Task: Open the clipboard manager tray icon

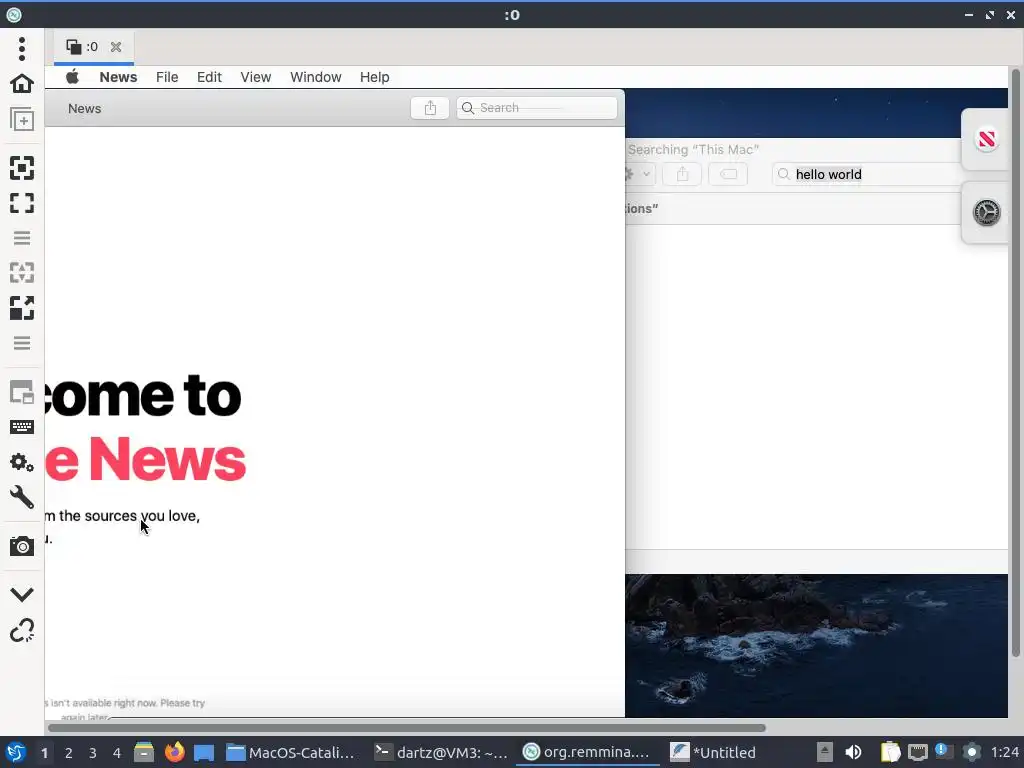Action: 889,752
